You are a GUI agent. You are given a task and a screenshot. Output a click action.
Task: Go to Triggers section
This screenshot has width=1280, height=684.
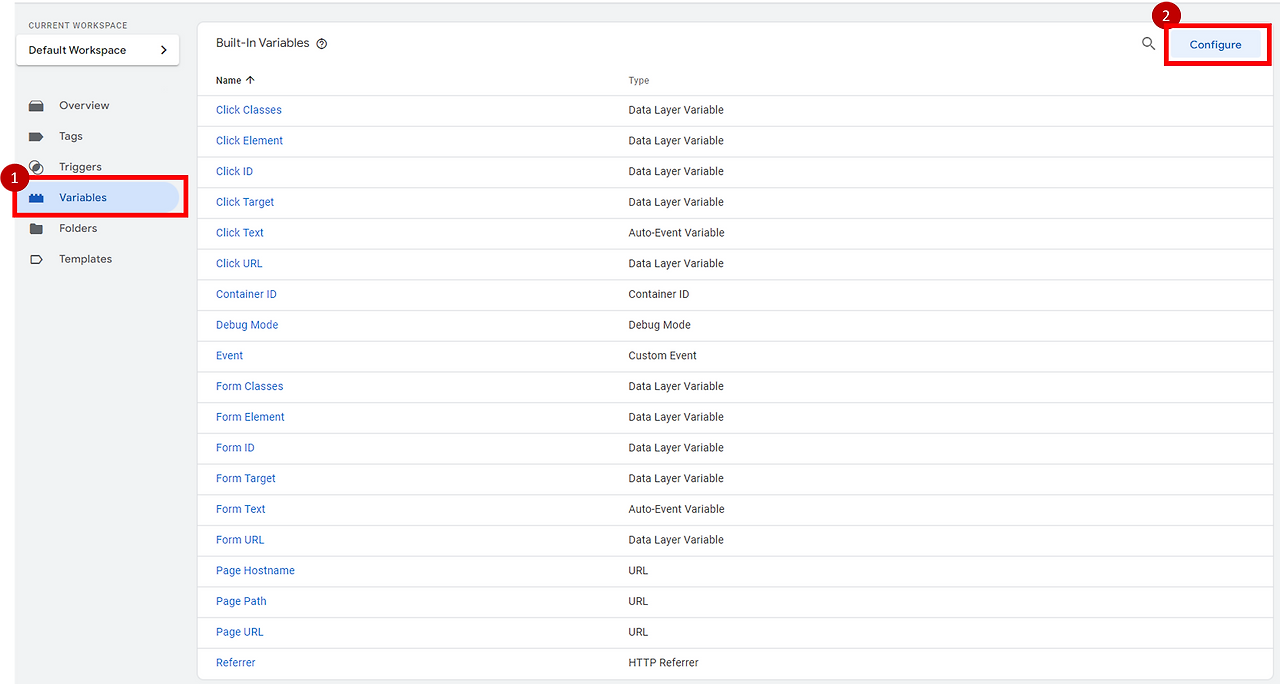[x=80, y=167]
